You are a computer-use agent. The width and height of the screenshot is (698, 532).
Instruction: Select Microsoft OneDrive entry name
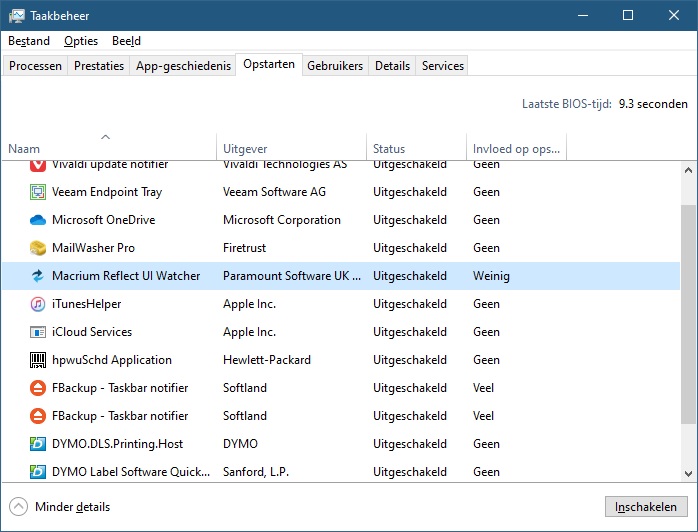(104, 220)
